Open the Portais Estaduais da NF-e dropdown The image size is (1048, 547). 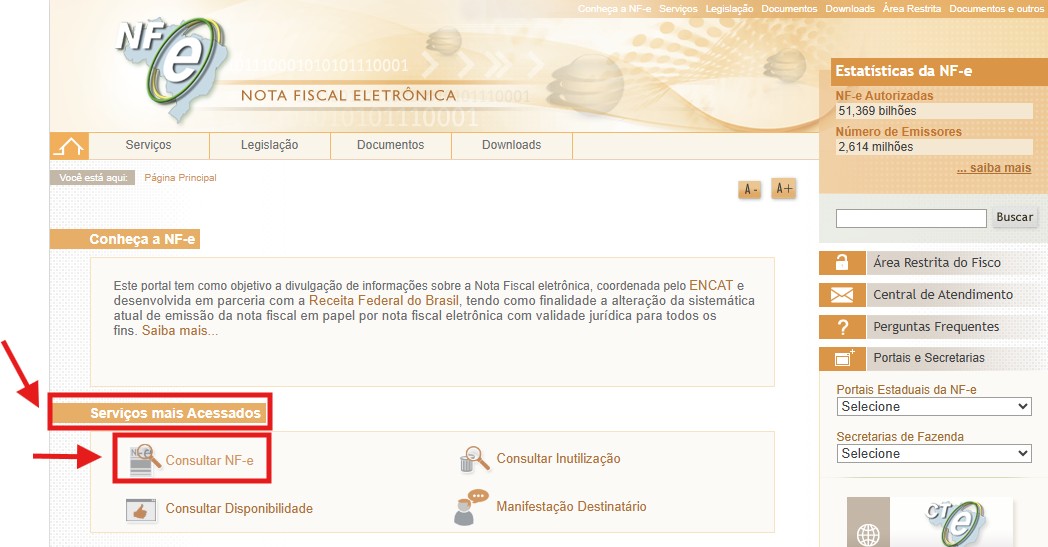pyautogui.click(x=934, y=407)
